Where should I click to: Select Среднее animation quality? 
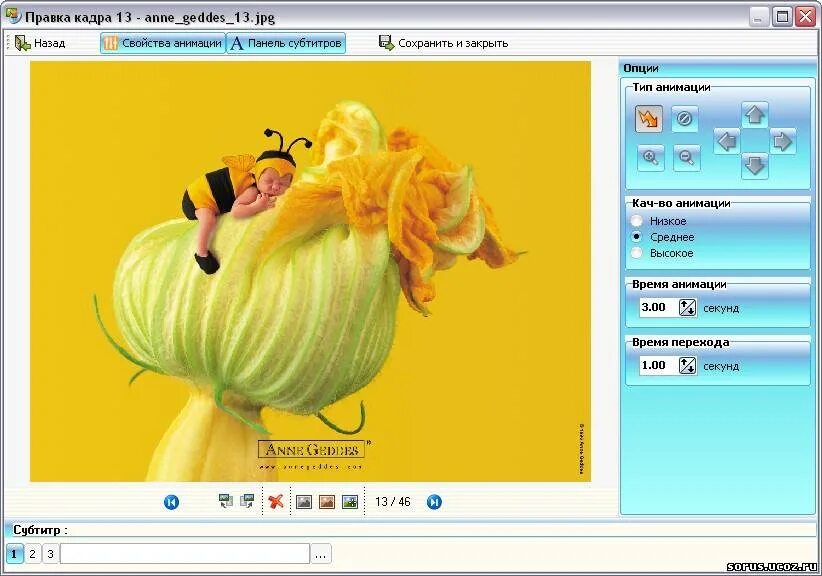(663, 237)
